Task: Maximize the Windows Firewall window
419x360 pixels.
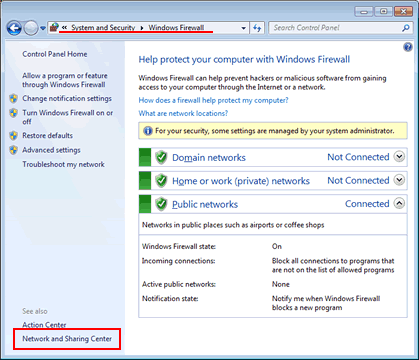Action: click(x=384, y=12)
